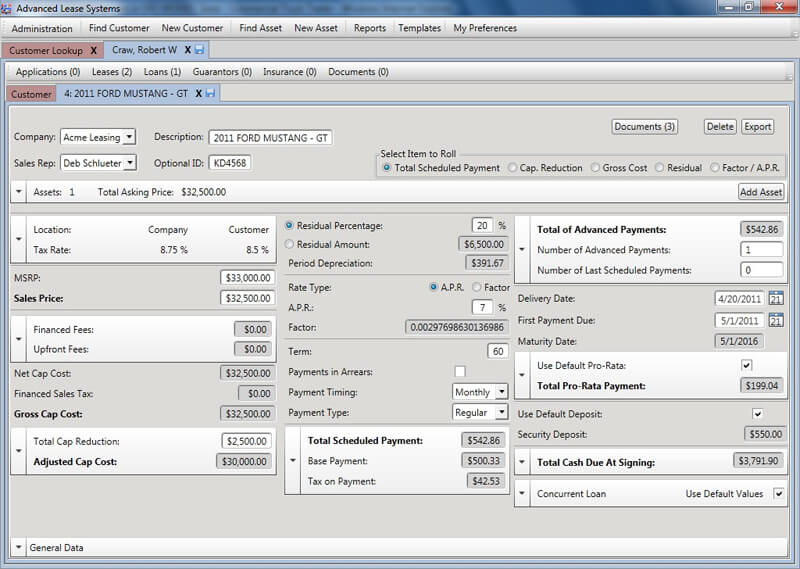800x569 pixels.
Task: Open the Company dropdown
Action: pyautogui.click(x=129, y=137)
